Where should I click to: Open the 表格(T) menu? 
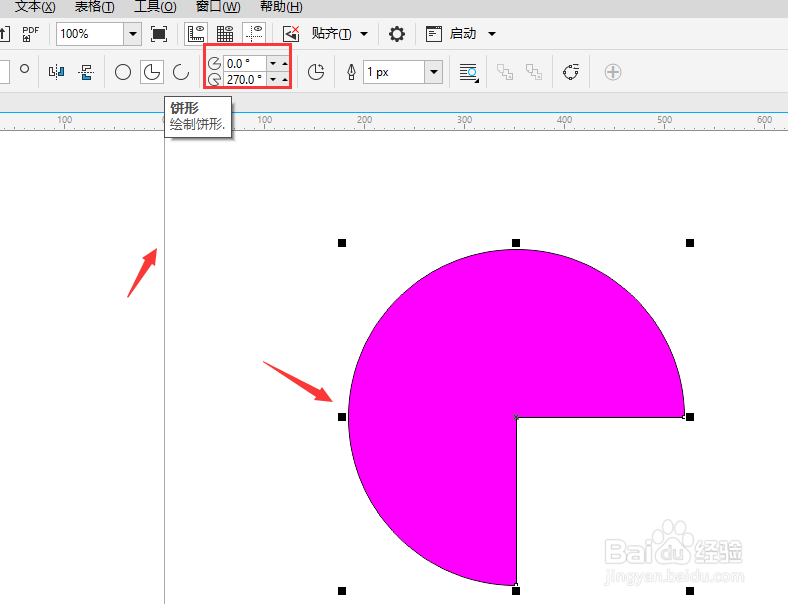[94, 7]
